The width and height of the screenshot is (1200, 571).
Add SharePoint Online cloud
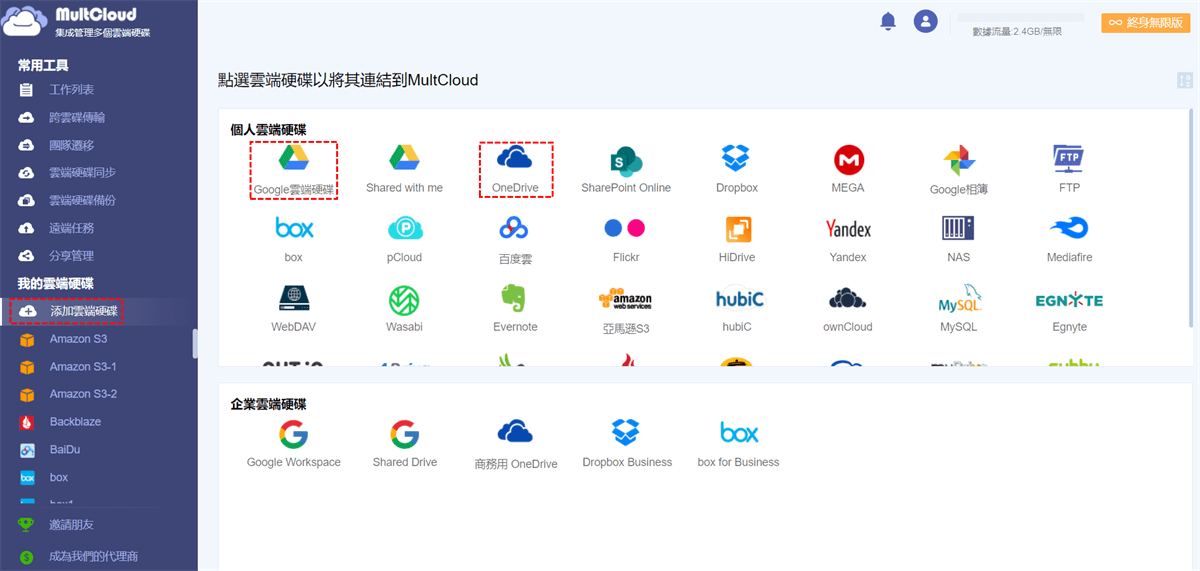626,170
